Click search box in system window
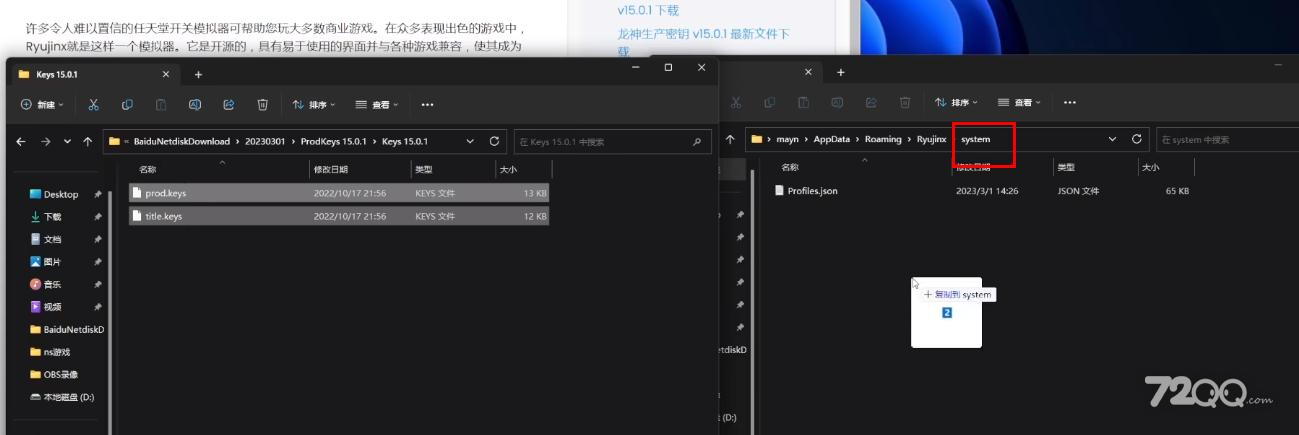This screenshot has width=1299, height=435. point(1226,139)
